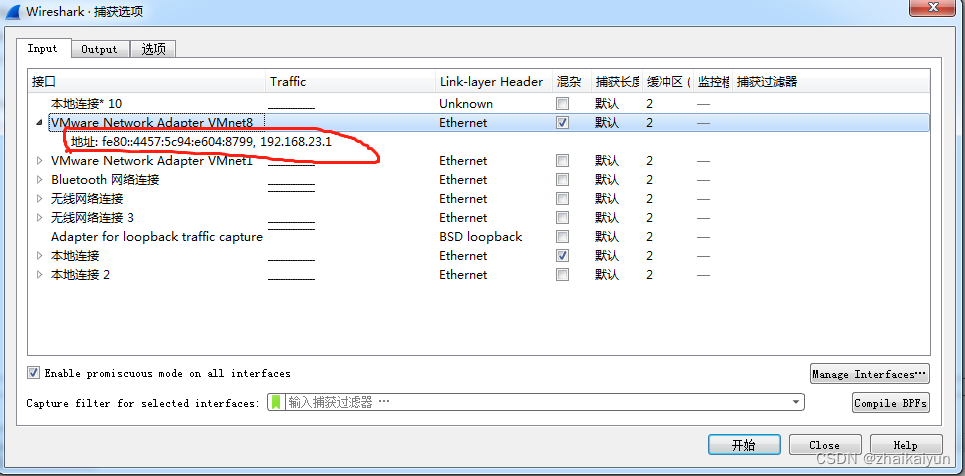Uncheck promiscuous checkbox for VMware Network Adapter VMnet8
Image resolution: width=965 pixels, height=476 pixels.
(x=562, y=123)
